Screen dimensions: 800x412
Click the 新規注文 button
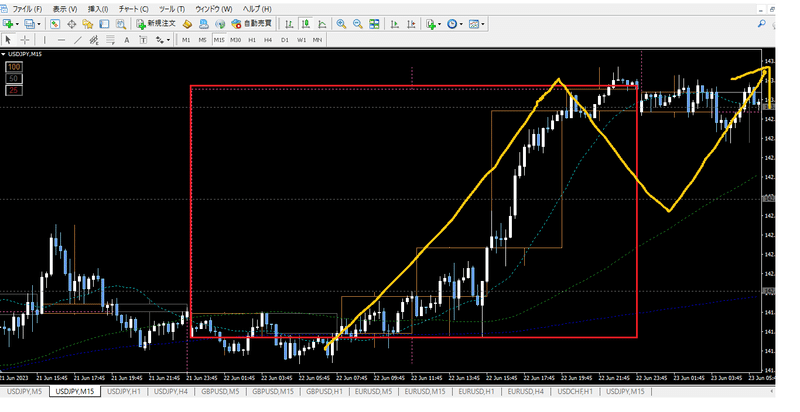[156, 24]
